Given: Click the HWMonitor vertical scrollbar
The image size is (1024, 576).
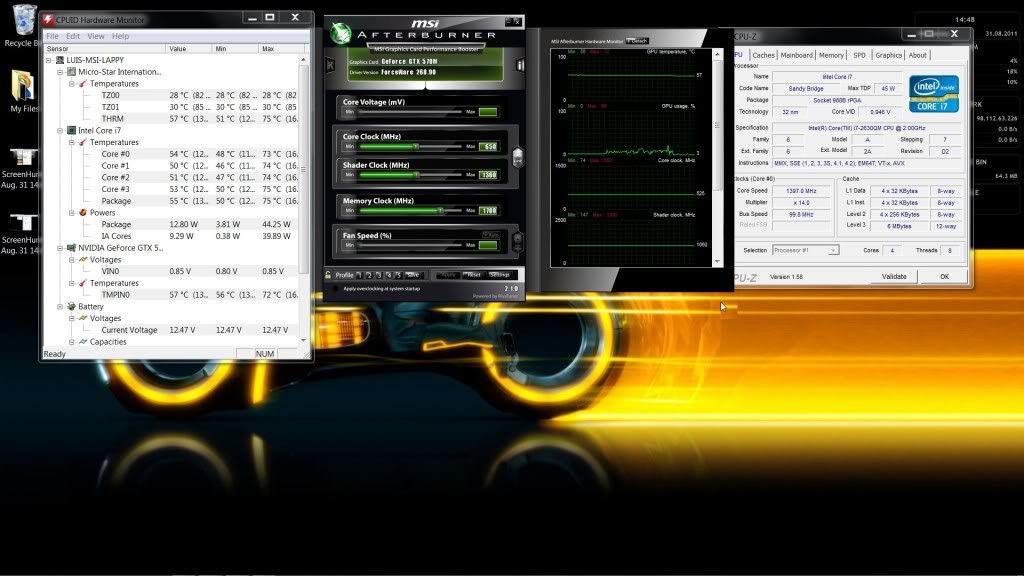Looking at the screenshot, I should point(303,200).
